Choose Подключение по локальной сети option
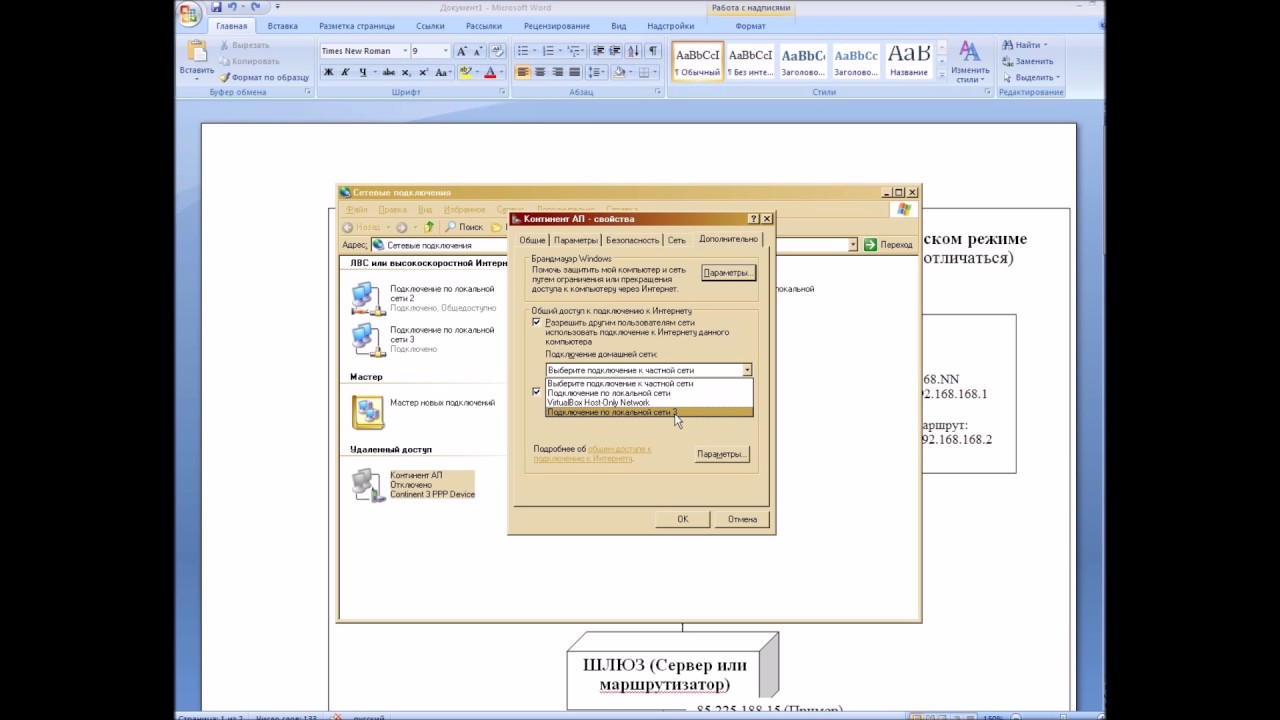This screenshot has width=1280, height=720. pyautogui.click(x=649, y=393)
